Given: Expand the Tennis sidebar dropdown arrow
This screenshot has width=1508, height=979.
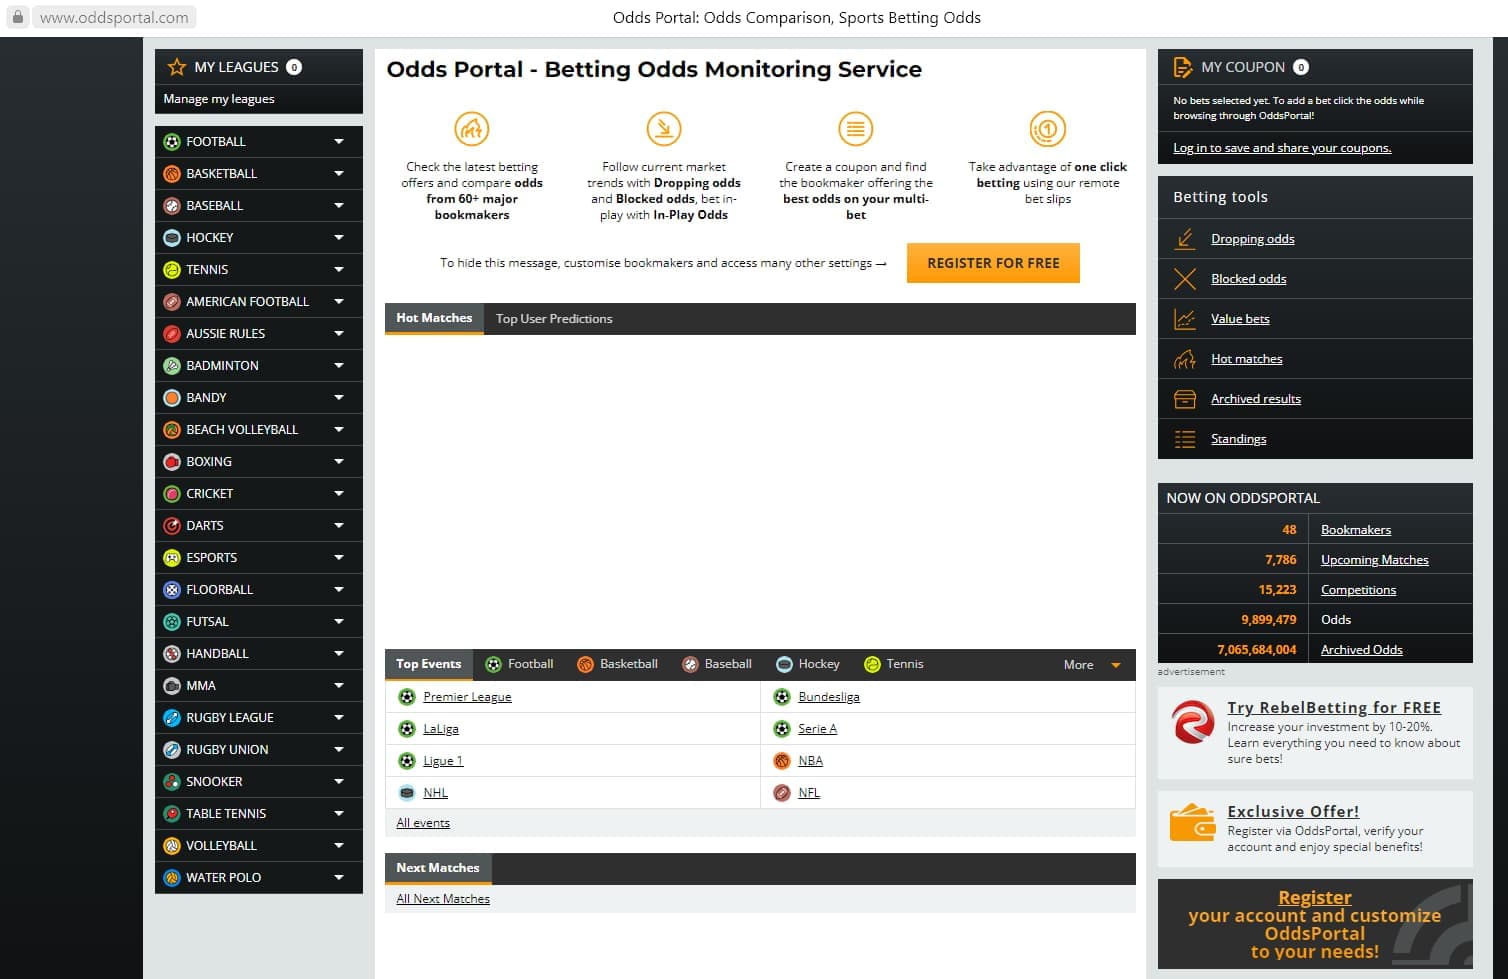Looking at the screenshot, I should [x=339, y=270].
